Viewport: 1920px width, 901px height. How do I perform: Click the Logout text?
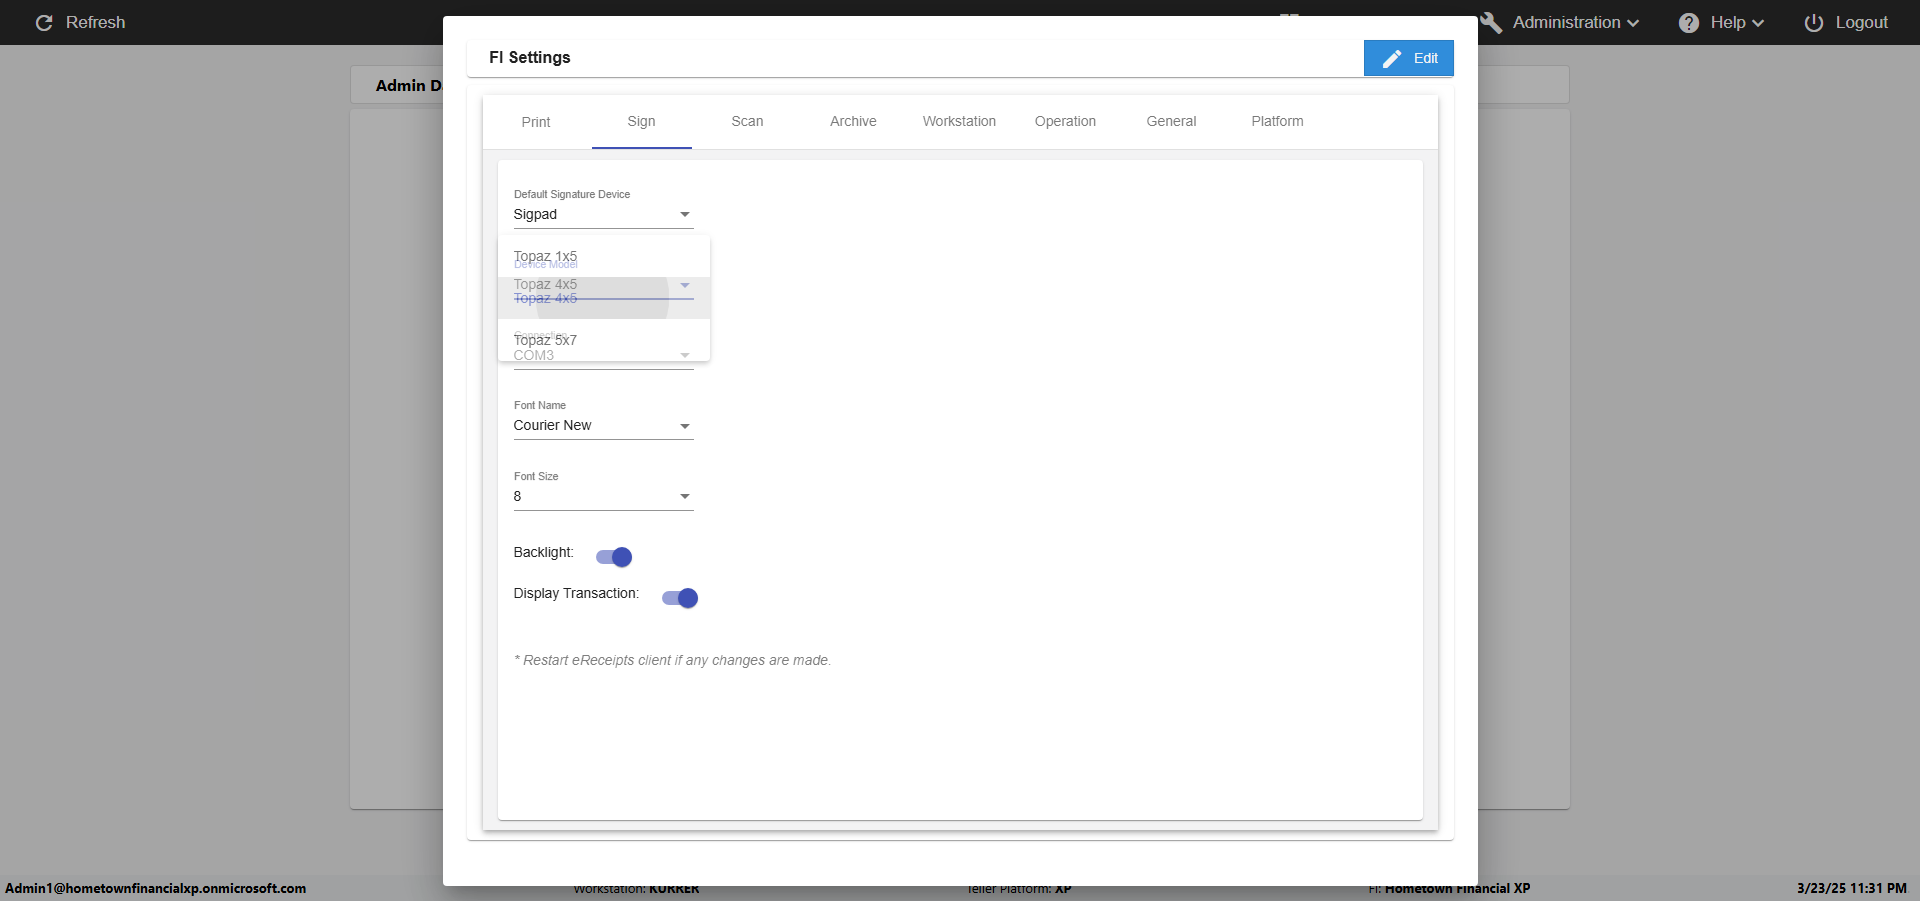pos(1861,22)
